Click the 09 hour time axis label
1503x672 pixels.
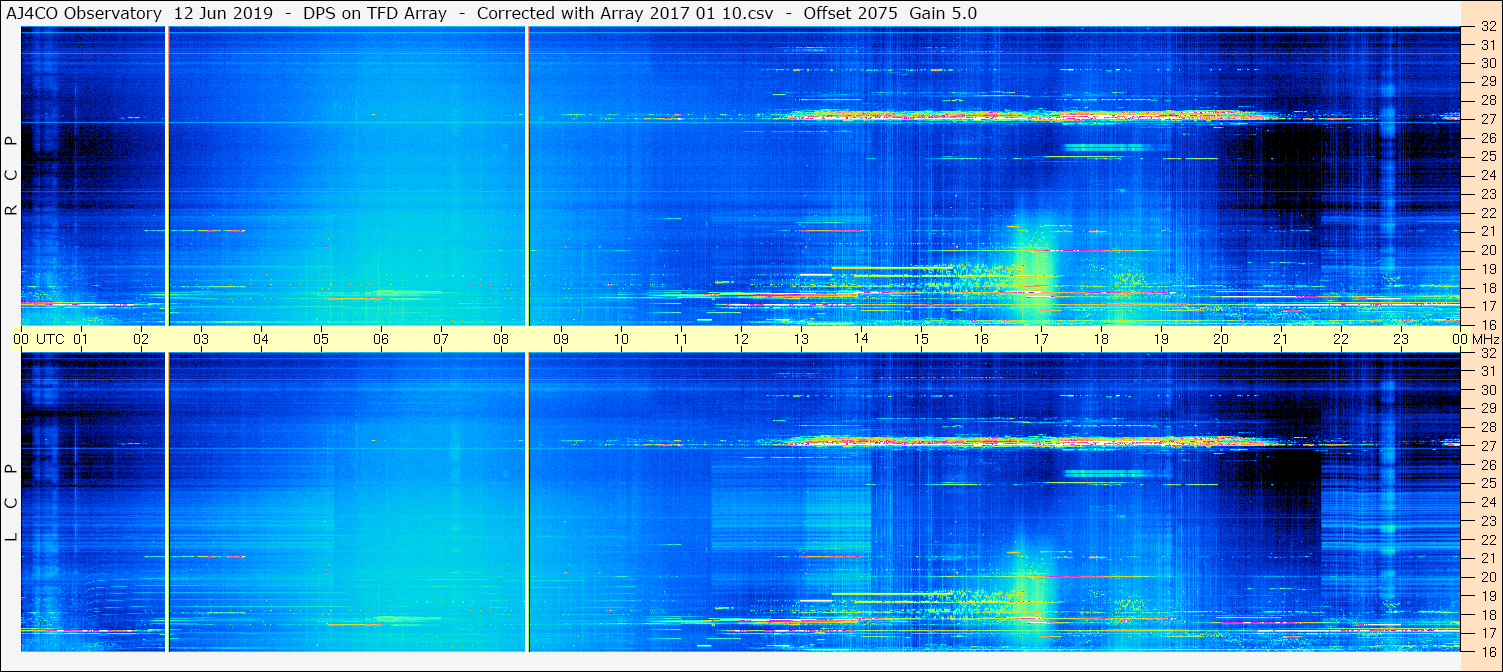[x=561, y=339]
